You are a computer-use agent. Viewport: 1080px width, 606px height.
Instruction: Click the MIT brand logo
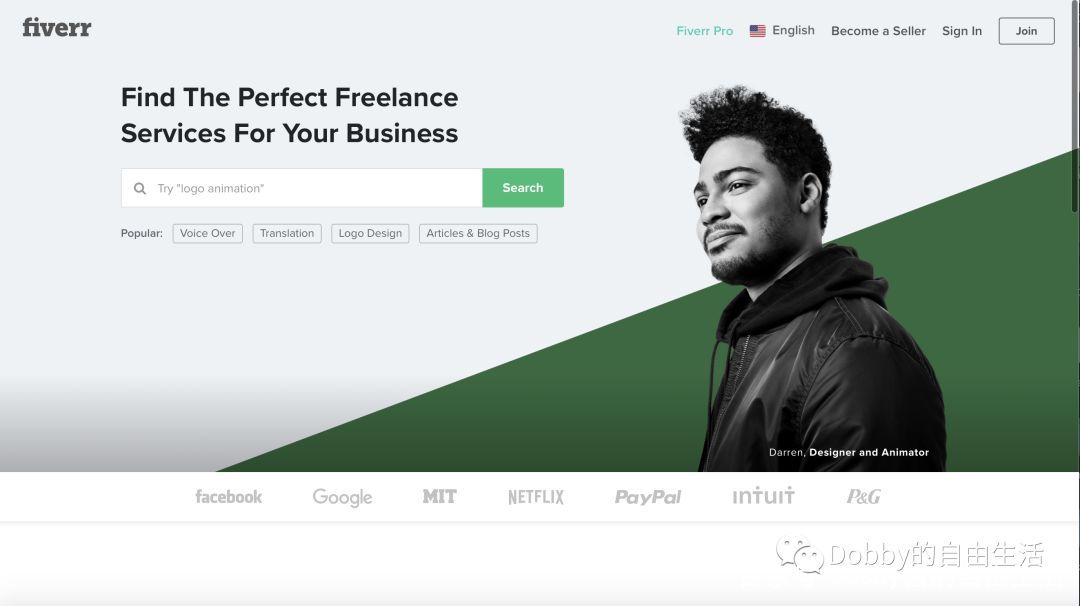tap(439, 497)
